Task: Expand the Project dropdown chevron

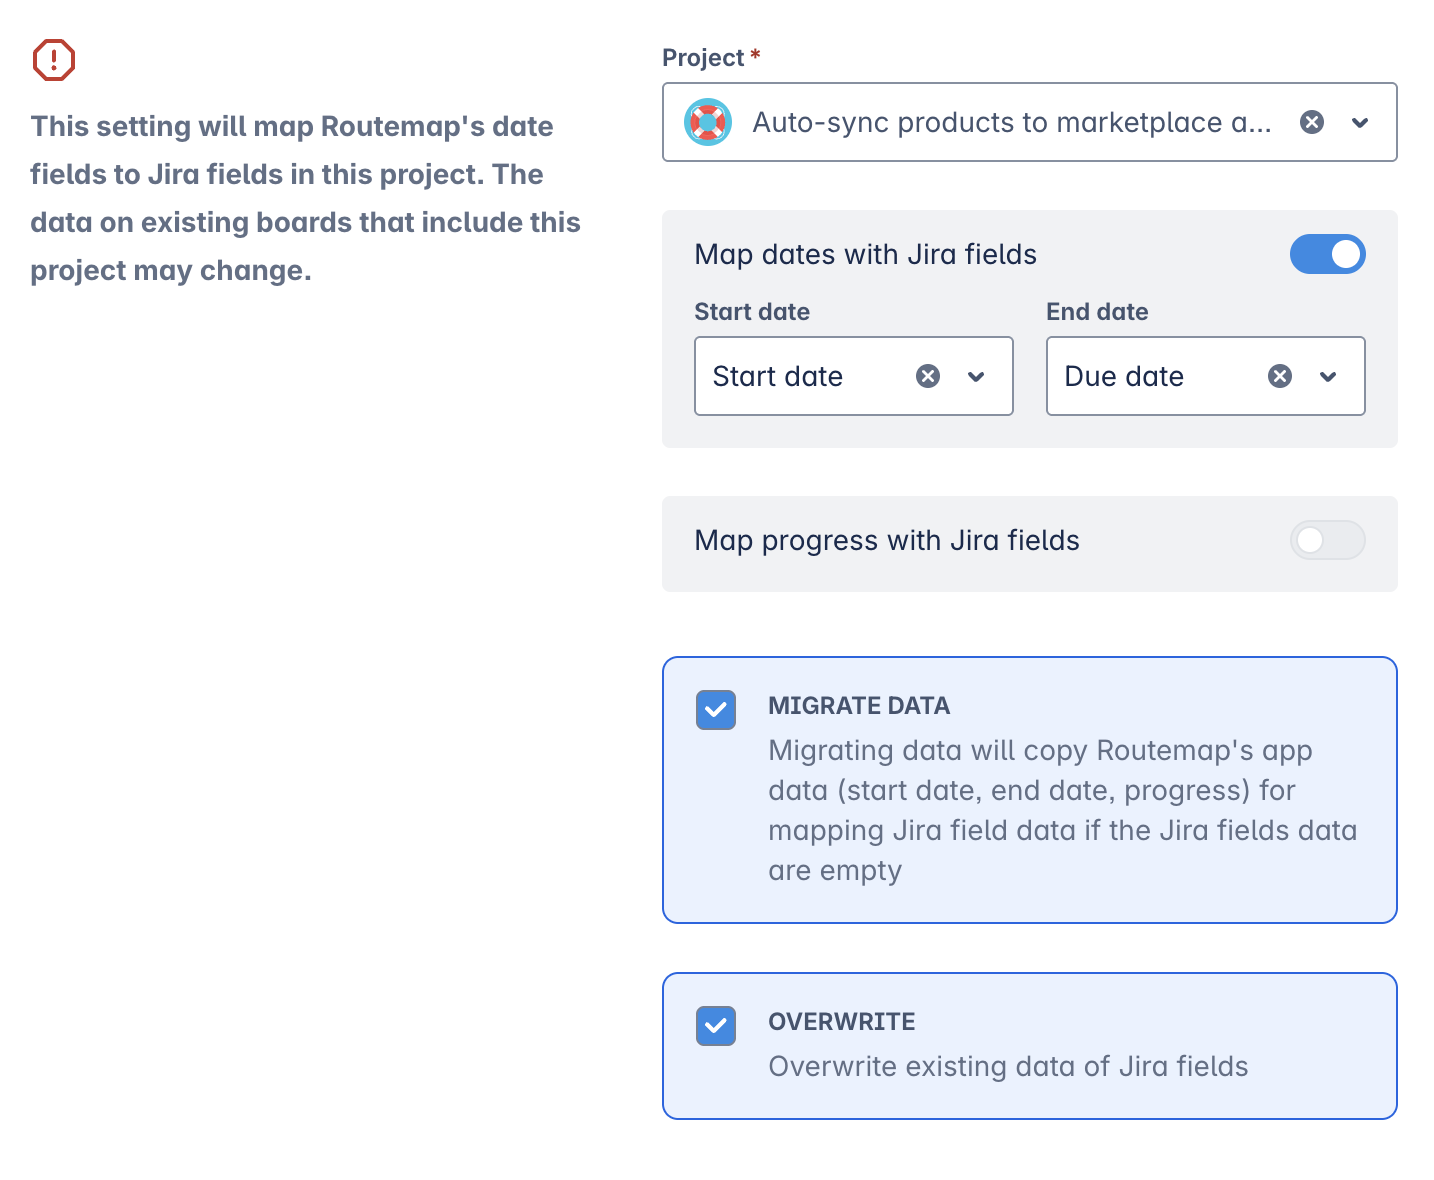Action: (1360, 123)
